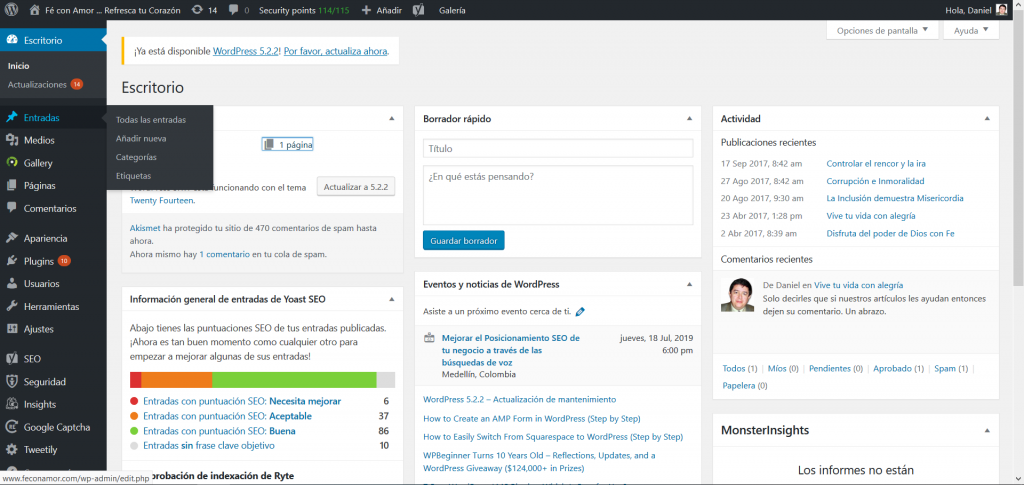
Task: Select Todas las entradas from submenu
Action: coord(150,120)
